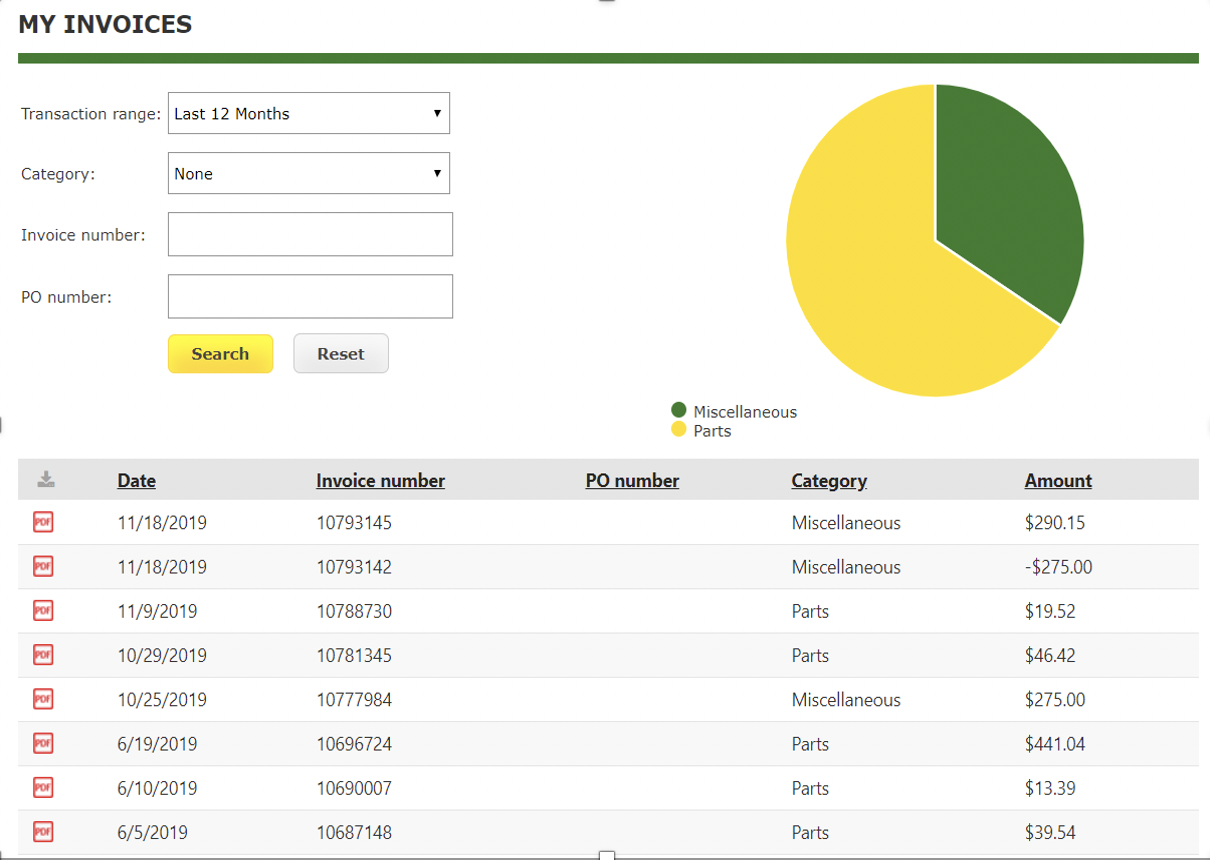Open PDF for invoice 10788730
This screenshot has height=860, width=1210.
(43, 610)
